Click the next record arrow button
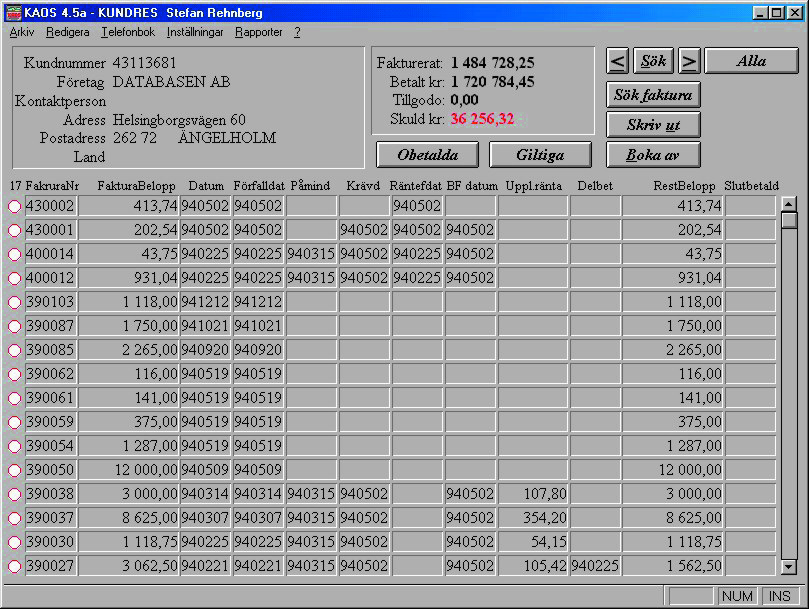Screen dimensions: 809x609 tap(689, 61)
